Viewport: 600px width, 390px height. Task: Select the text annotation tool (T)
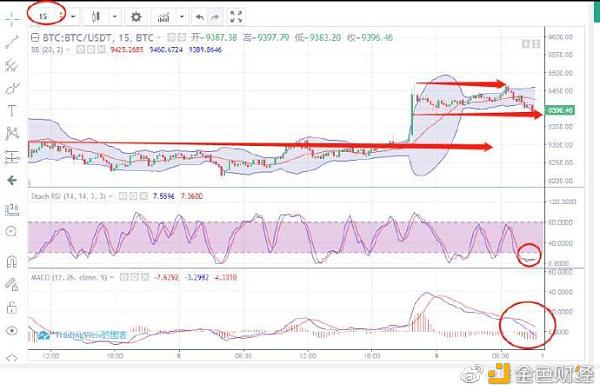(x=12, y=111)
